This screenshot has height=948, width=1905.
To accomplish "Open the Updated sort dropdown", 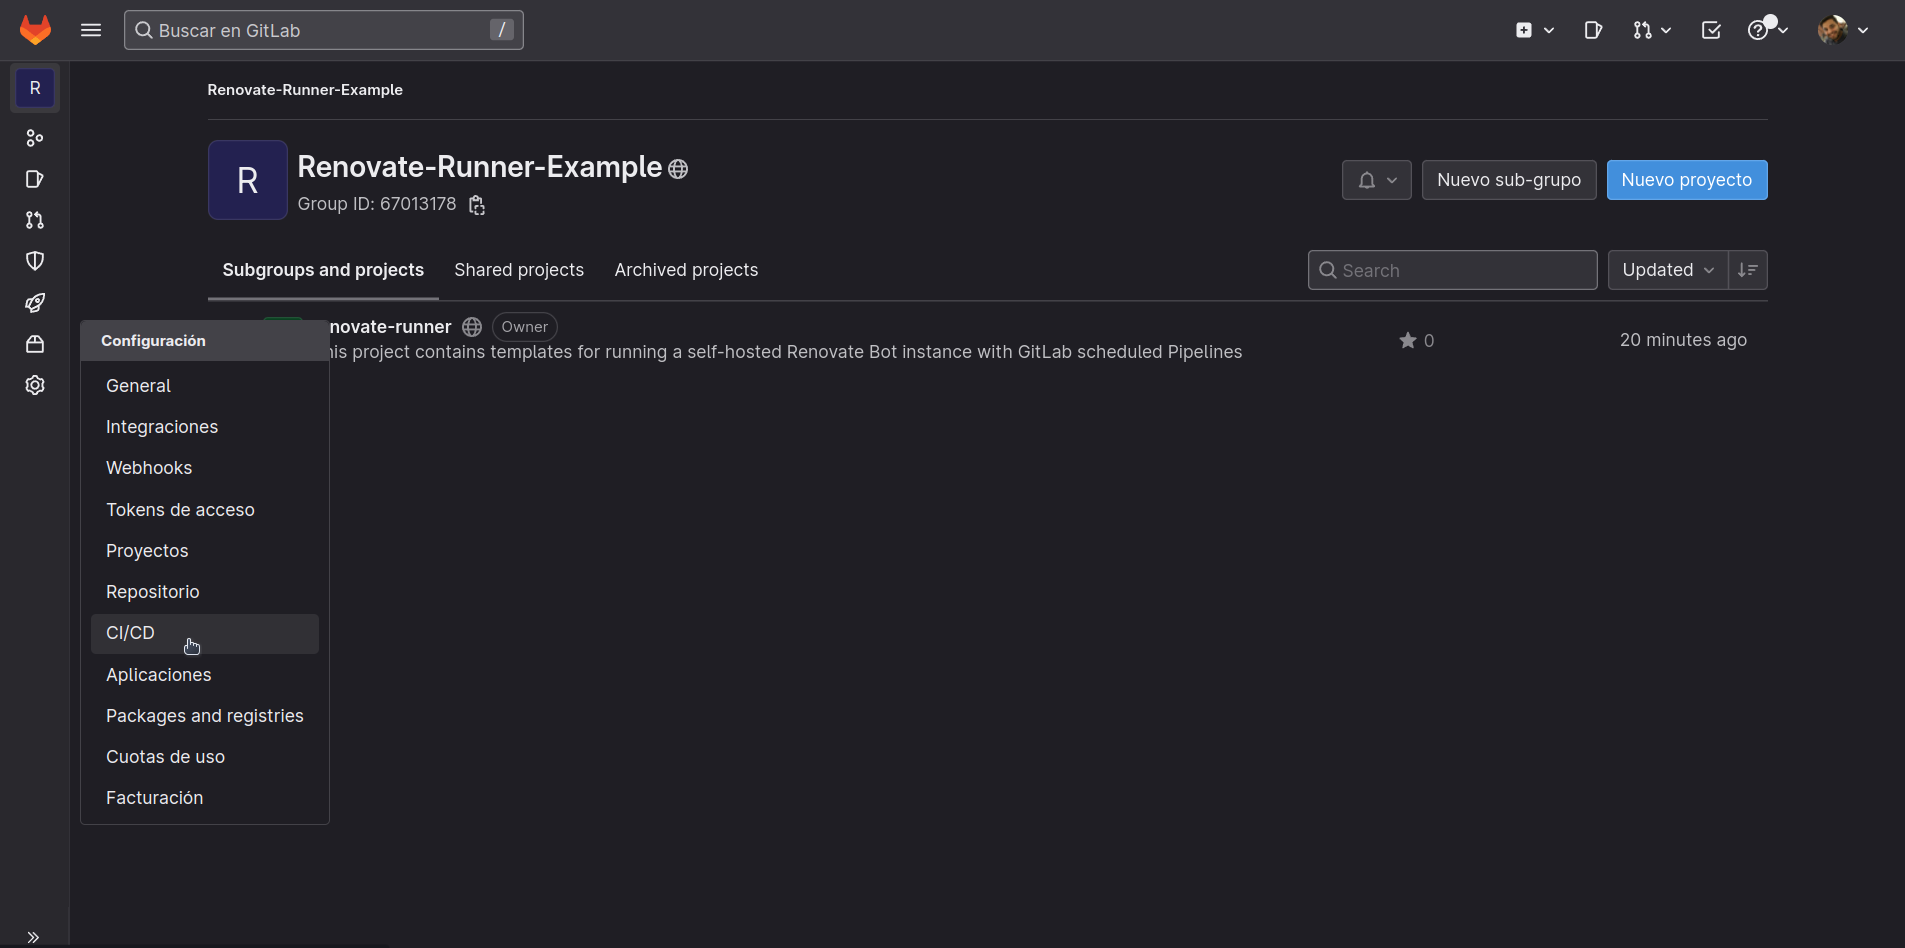I will coord(1667,270).
